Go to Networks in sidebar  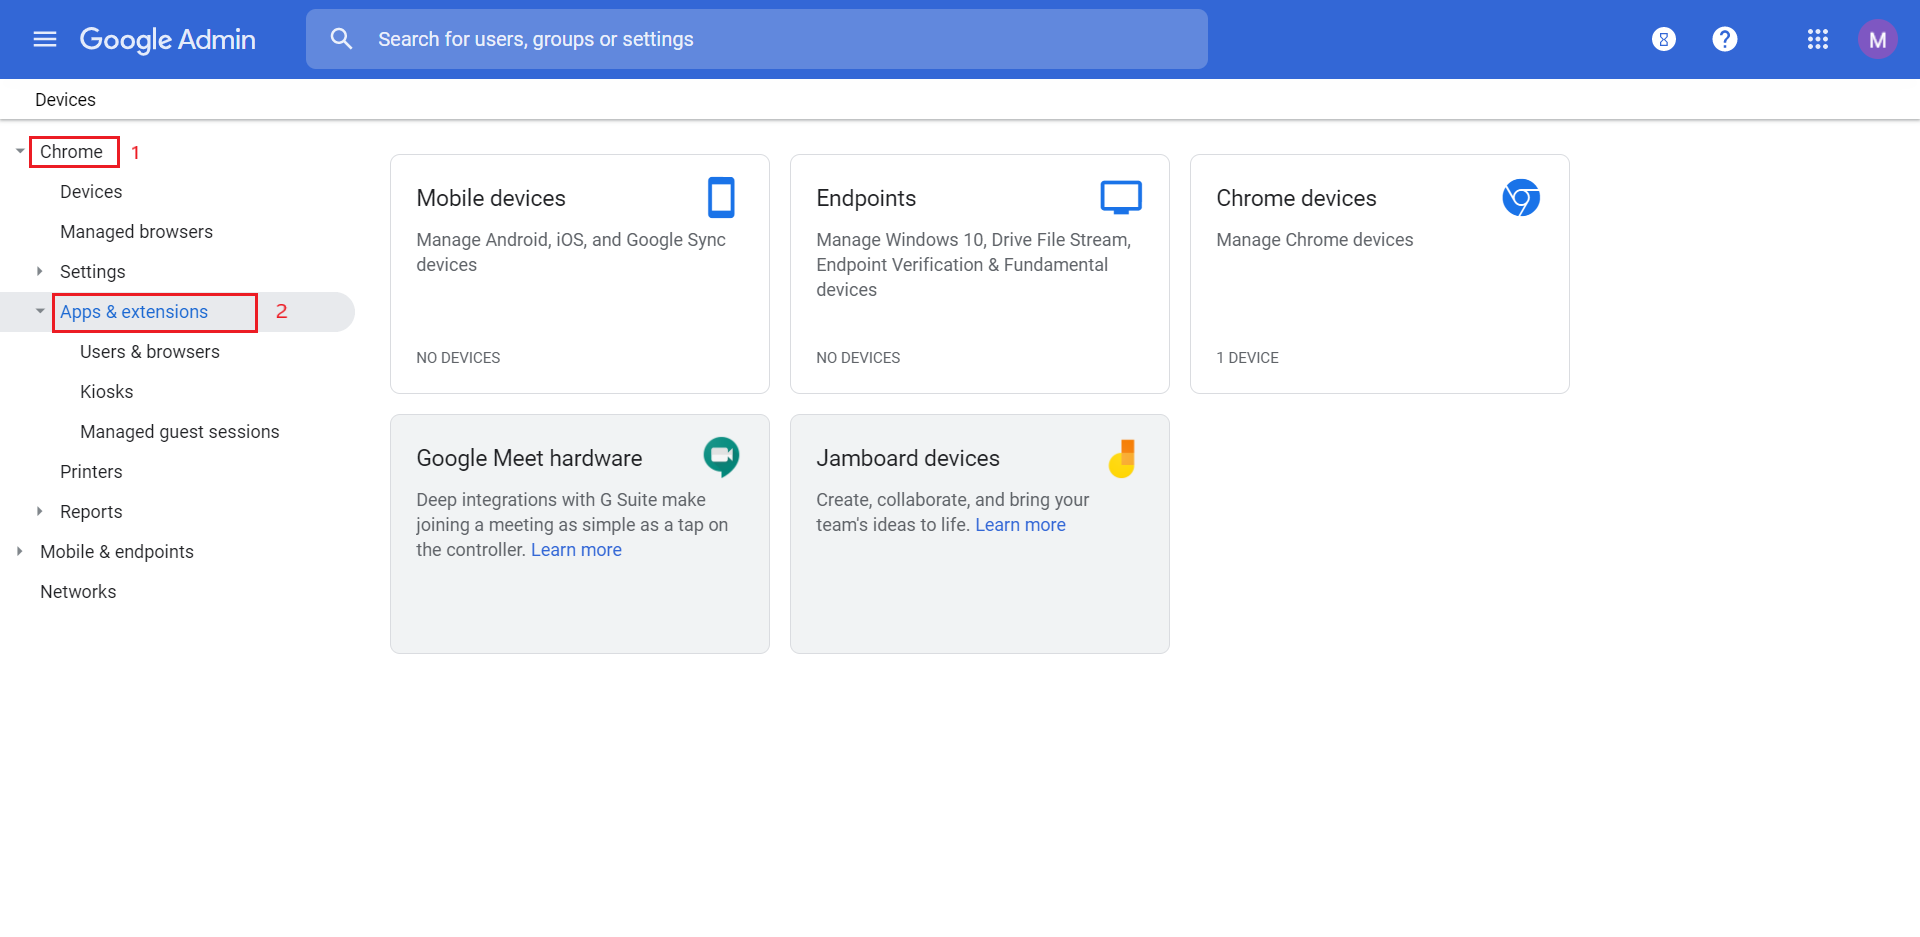[78, 592]
